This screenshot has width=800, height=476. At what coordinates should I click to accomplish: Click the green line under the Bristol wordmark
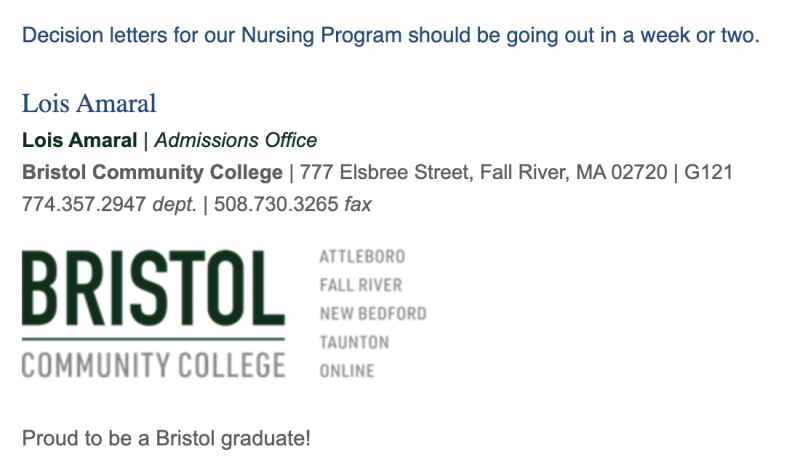click(x=153, y=340)
